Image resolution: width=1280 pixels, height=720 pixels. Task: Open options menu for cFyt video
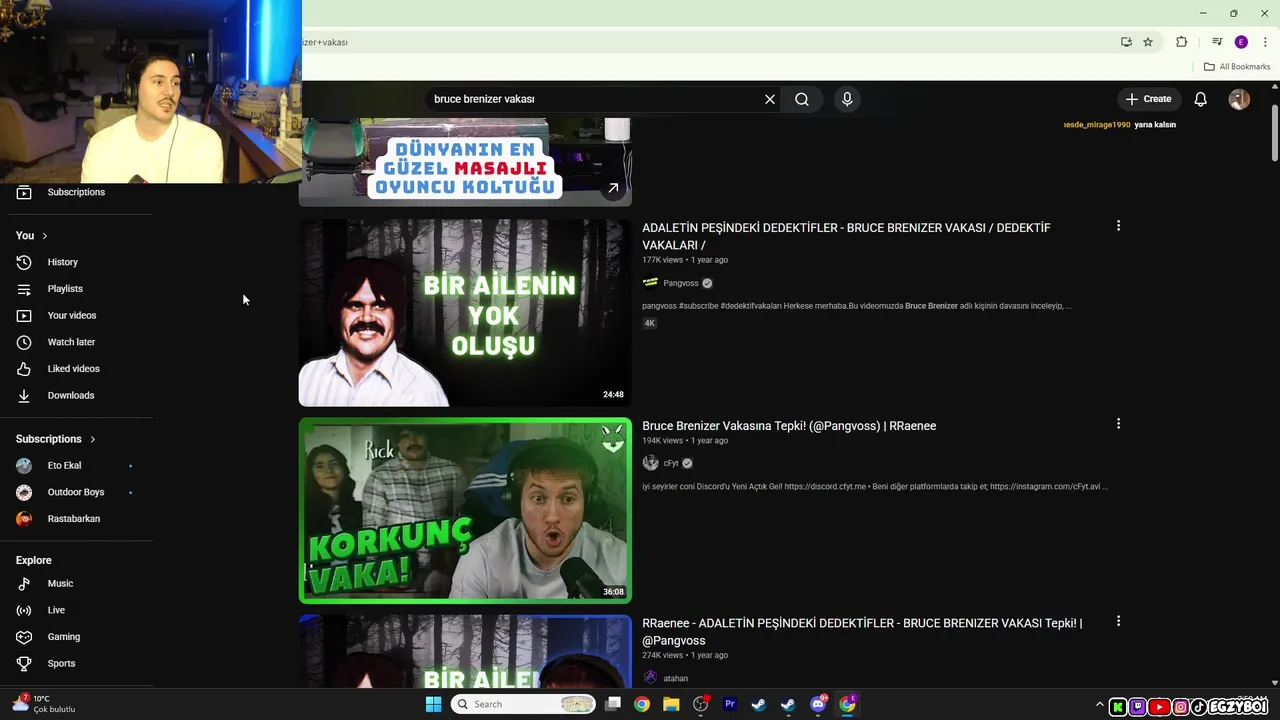[1118, 424]
